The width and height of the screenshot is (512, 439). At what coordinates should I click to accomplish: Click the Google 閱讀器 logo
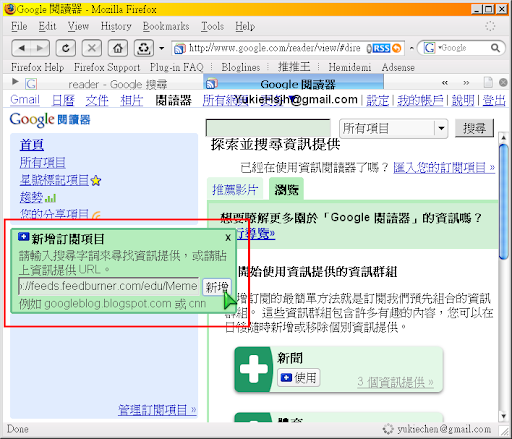[x=50, y=120]
